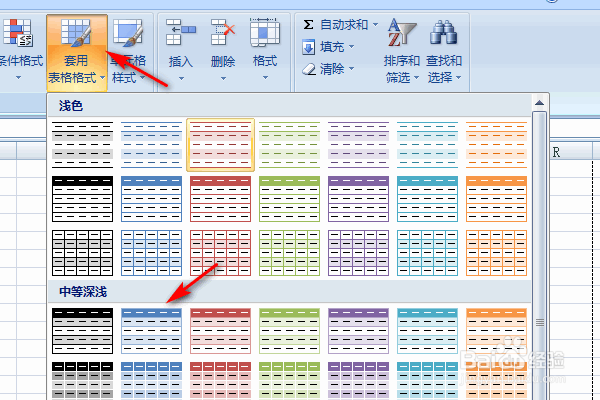Select red medium style in bottom partial row
The image size is (600, 400).
[220, 380]
